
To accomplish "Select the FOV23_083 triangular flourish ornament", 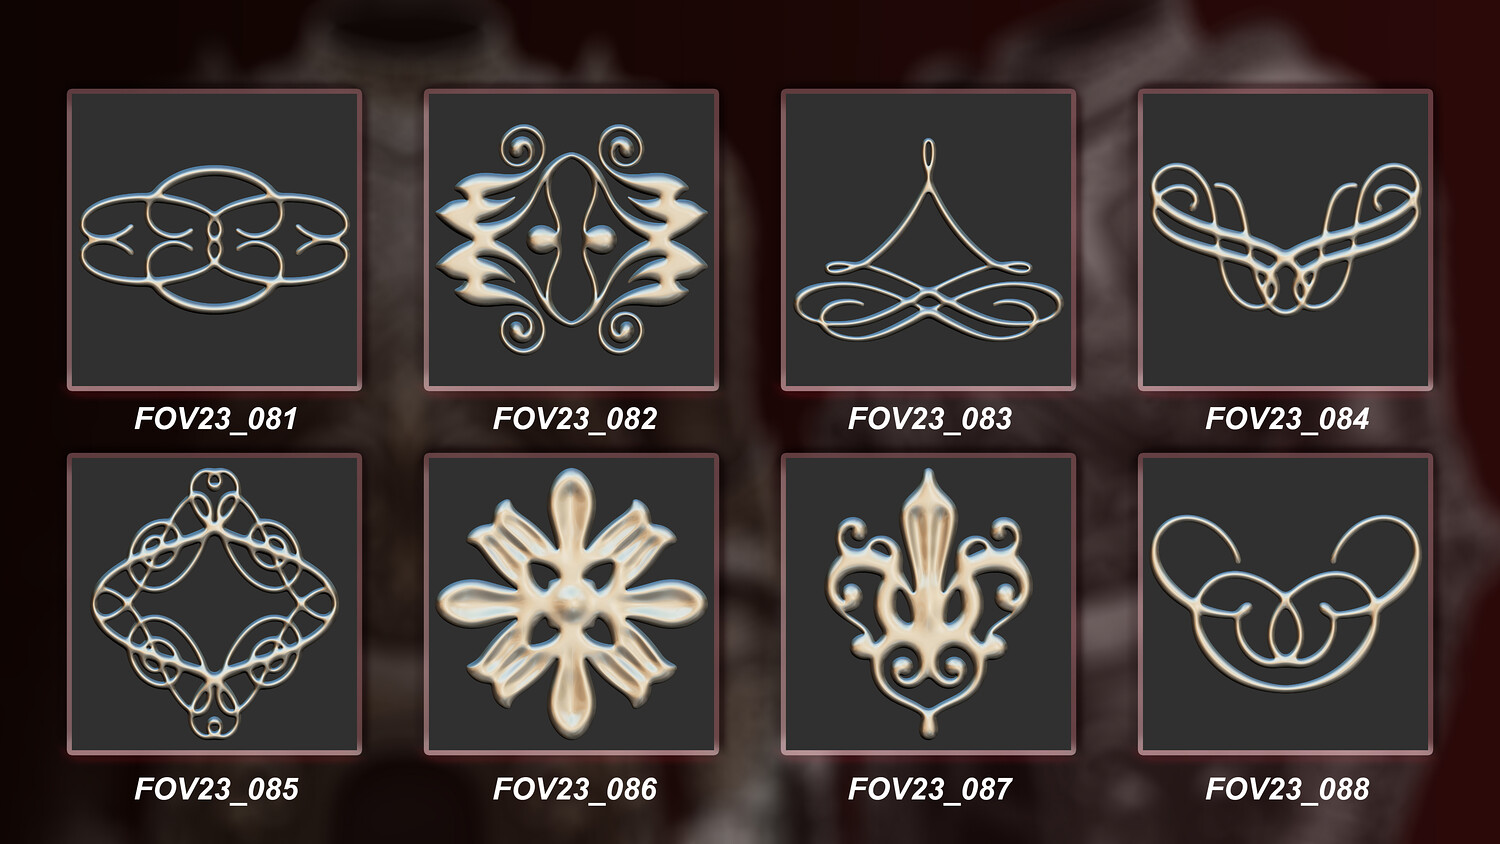I will pos(928,240).
